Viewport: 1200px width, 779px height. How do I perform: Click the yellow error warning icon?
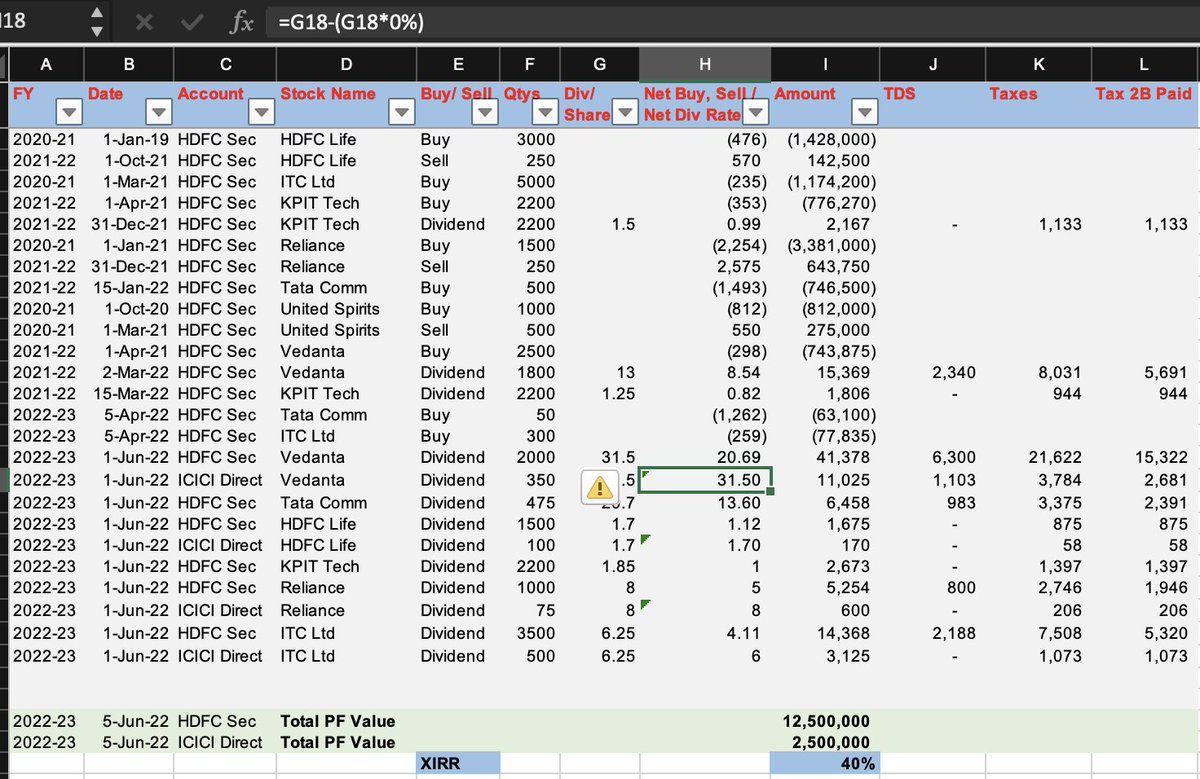click(599, 487)
